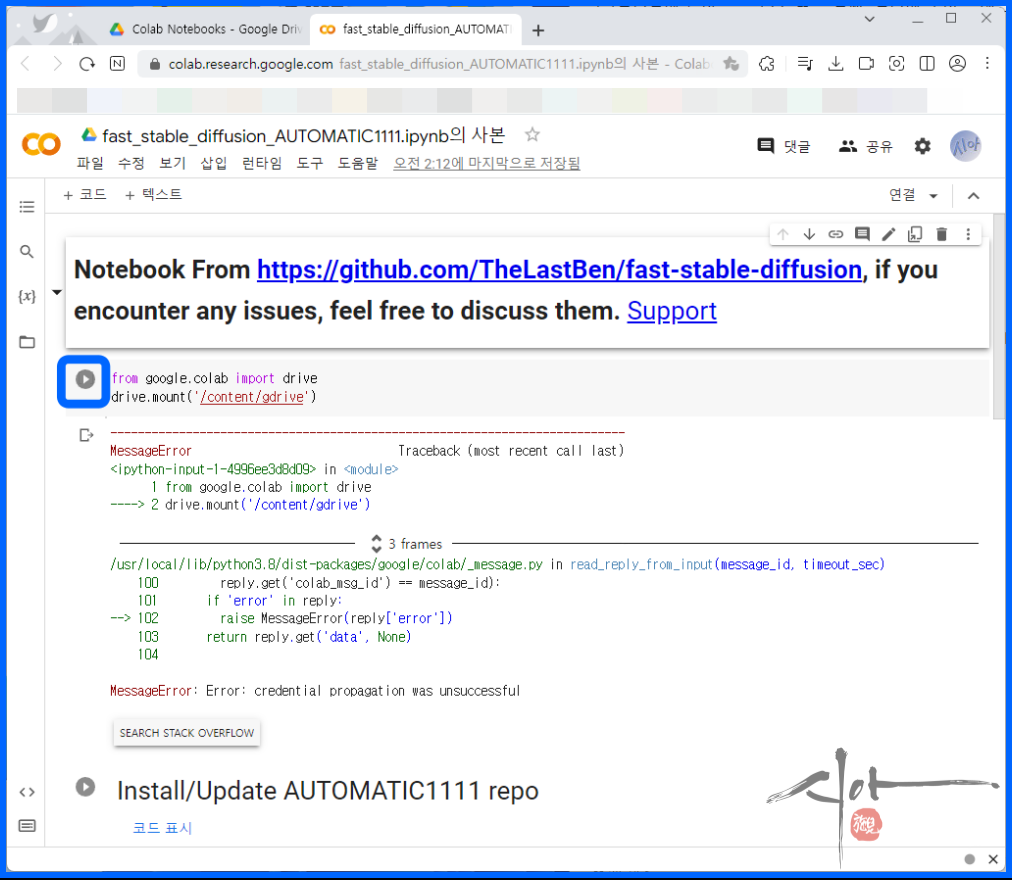
Task: Move cell down arrow in cell toolbar
Action: point(809,234)
